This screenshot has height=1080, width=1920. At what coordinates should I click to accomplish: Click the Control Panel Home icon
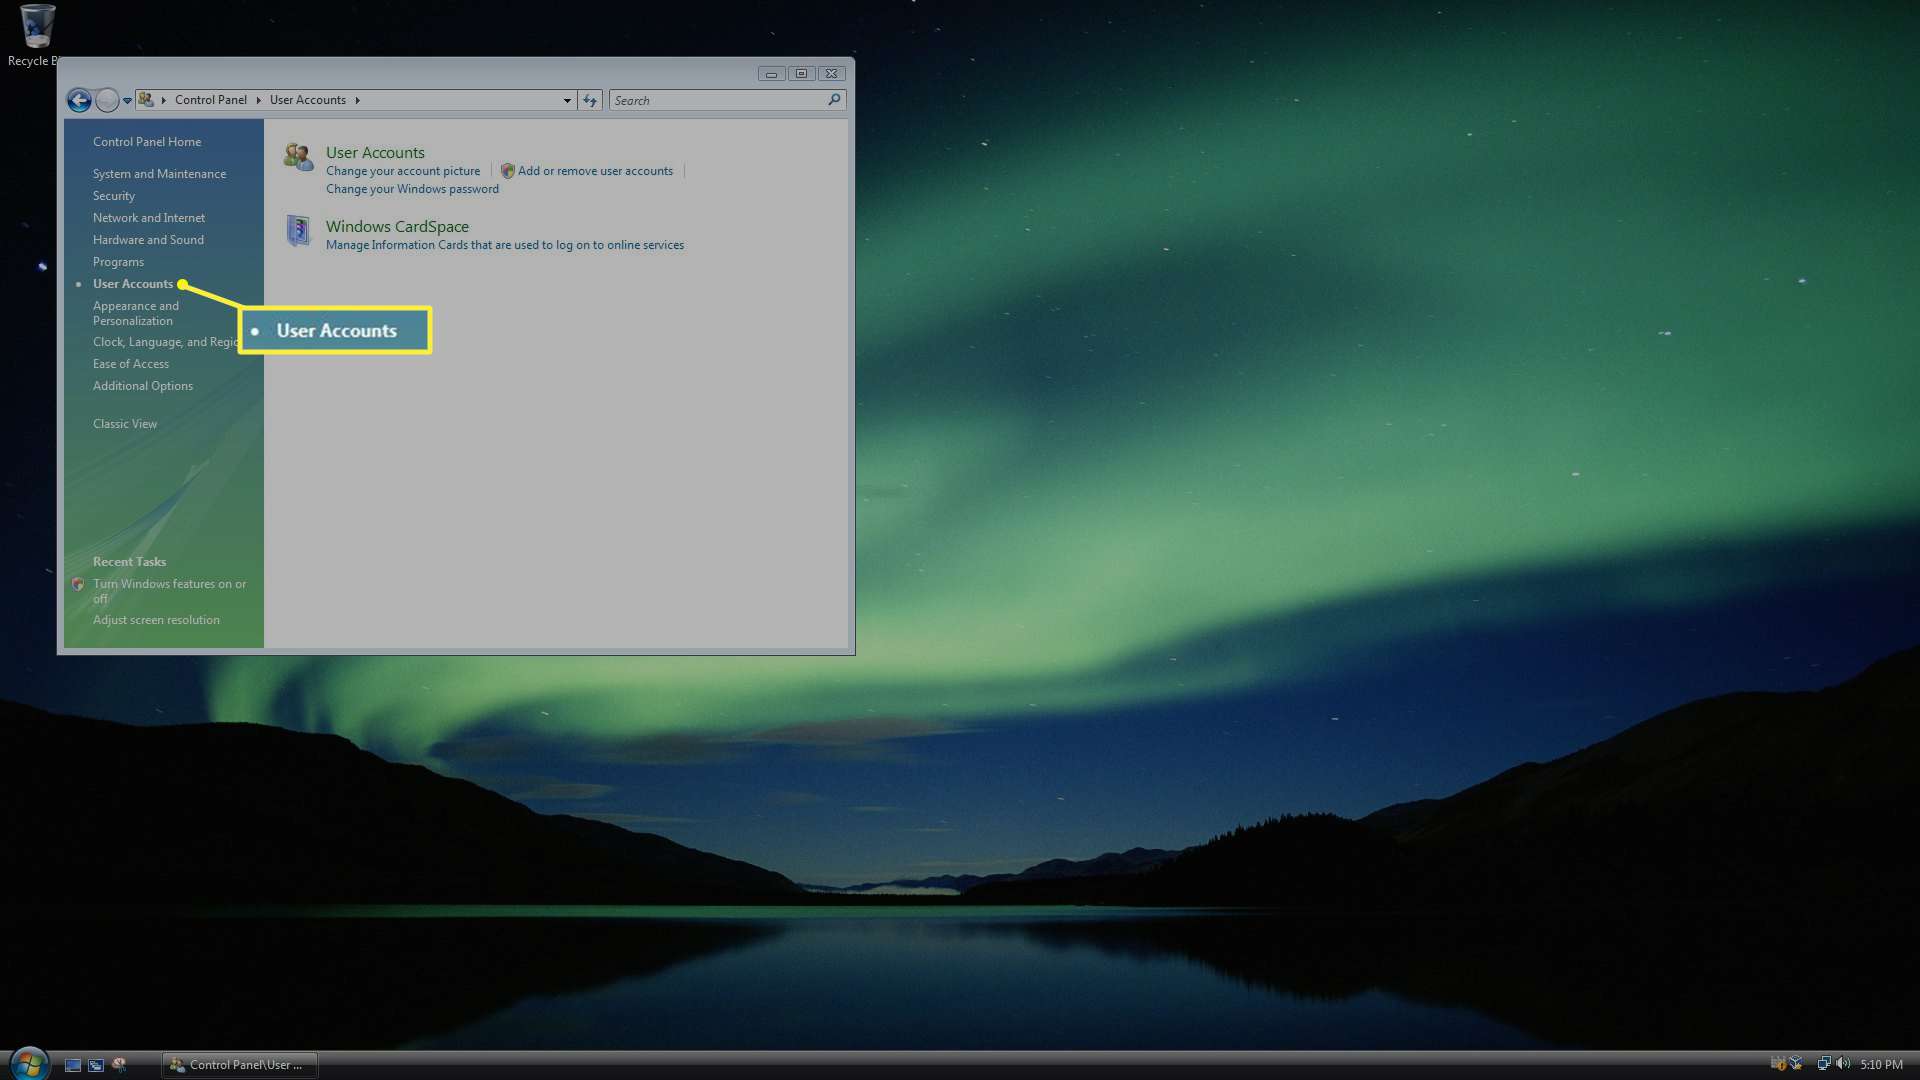point(148,141)
